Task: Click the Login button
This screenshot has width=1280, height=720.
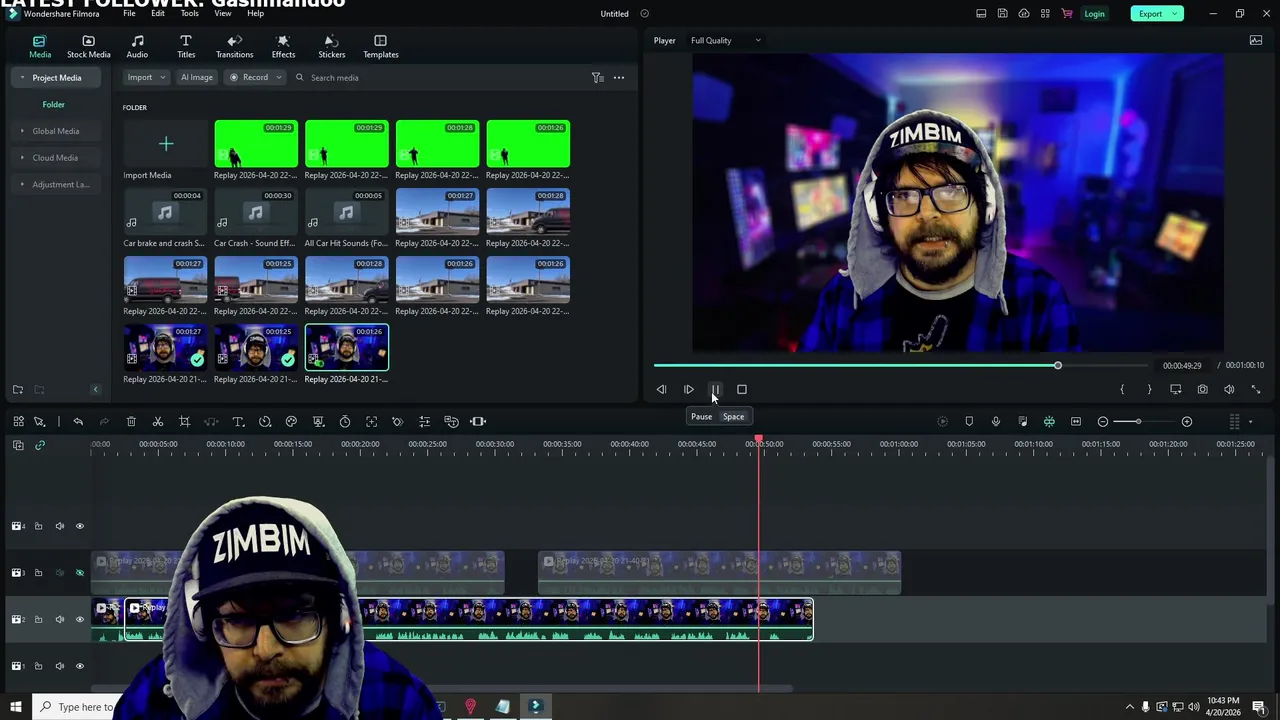Action: (x=1094, y=14)
